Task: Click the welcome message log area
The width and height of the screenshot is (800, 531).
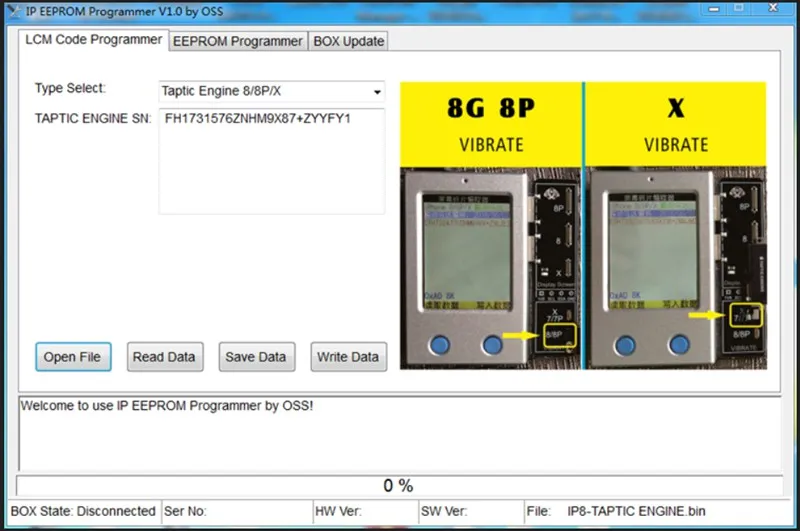Action: tap(399, 433)
